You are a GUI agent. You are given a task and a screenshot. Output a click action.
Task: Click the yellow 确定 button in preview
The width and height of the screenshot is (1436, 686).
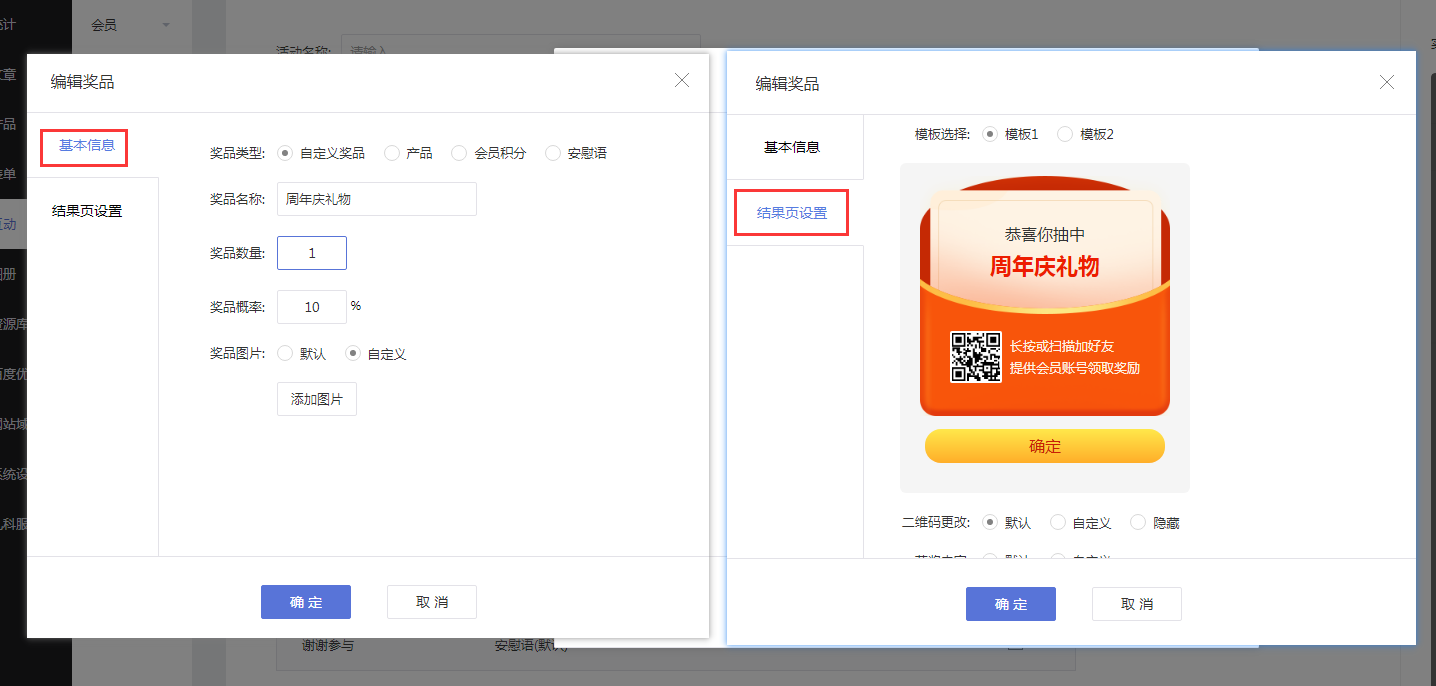coord(1045,446)
